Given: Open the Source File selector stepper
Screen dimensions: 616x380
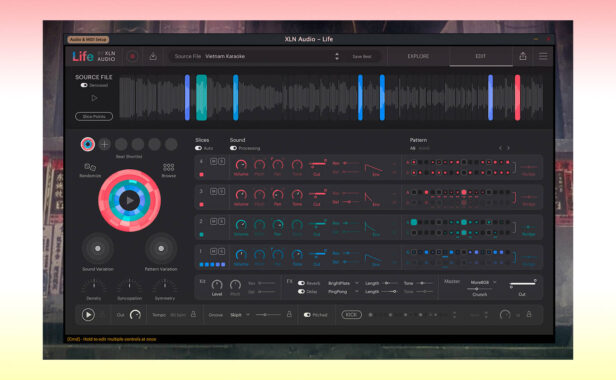Looking at the screenshot, I should (x=337, y=56).
